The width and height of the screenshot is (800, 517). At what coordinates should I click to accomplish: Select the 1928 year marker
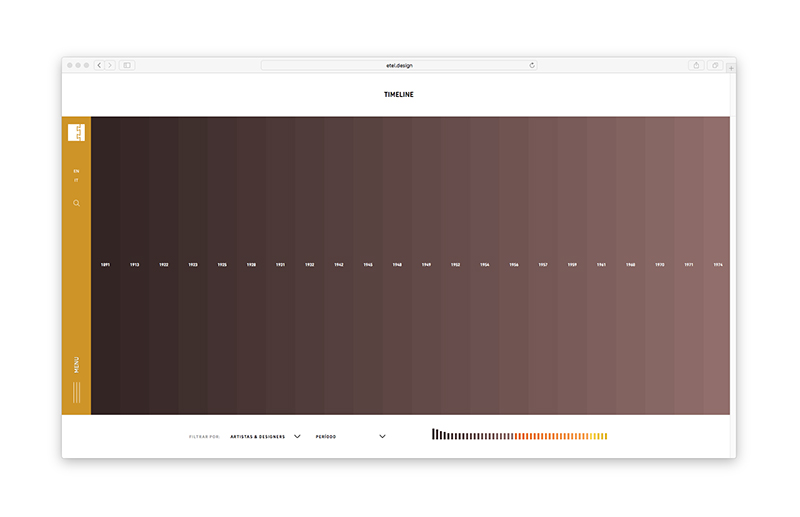[251, 265]
